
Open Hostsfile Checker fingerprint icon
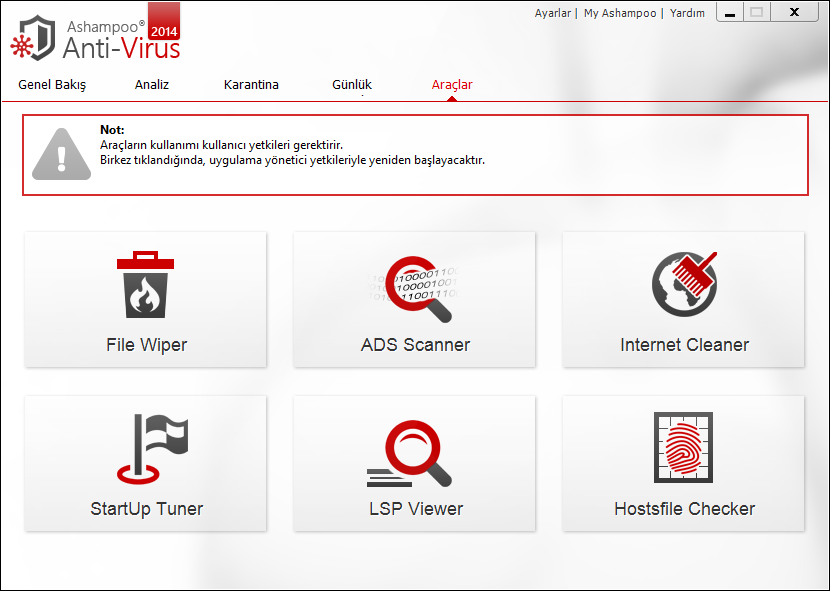pos(683,447)
